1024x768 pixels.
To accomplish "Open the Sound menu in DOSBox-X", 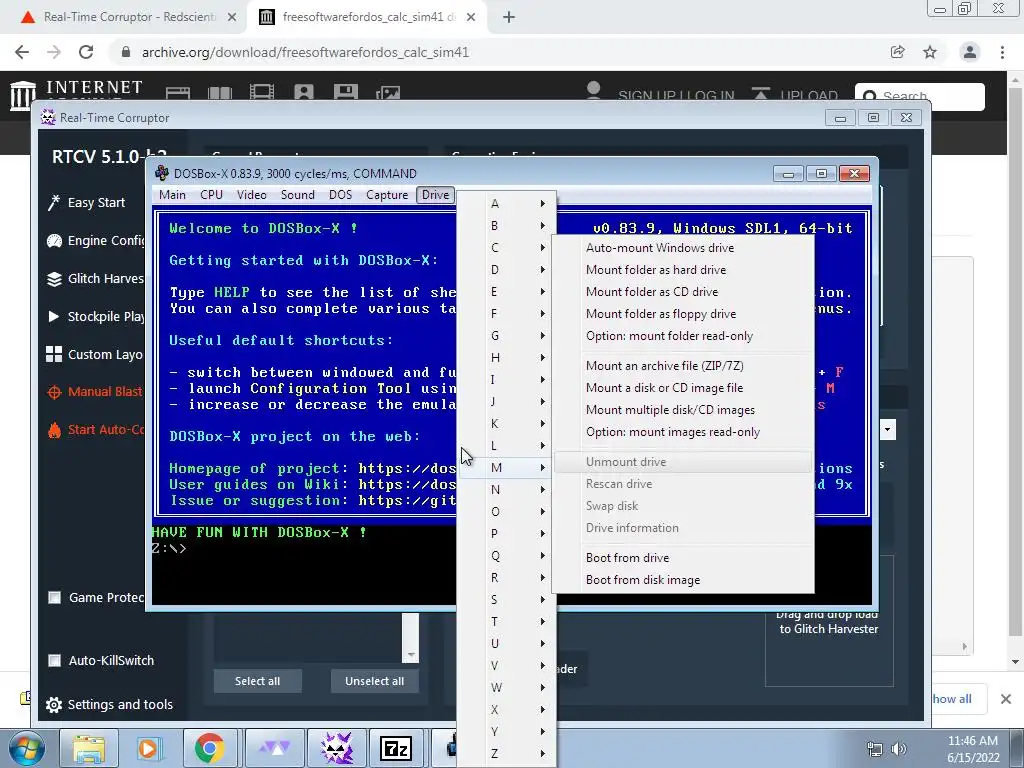I will (x=298, y=195).
